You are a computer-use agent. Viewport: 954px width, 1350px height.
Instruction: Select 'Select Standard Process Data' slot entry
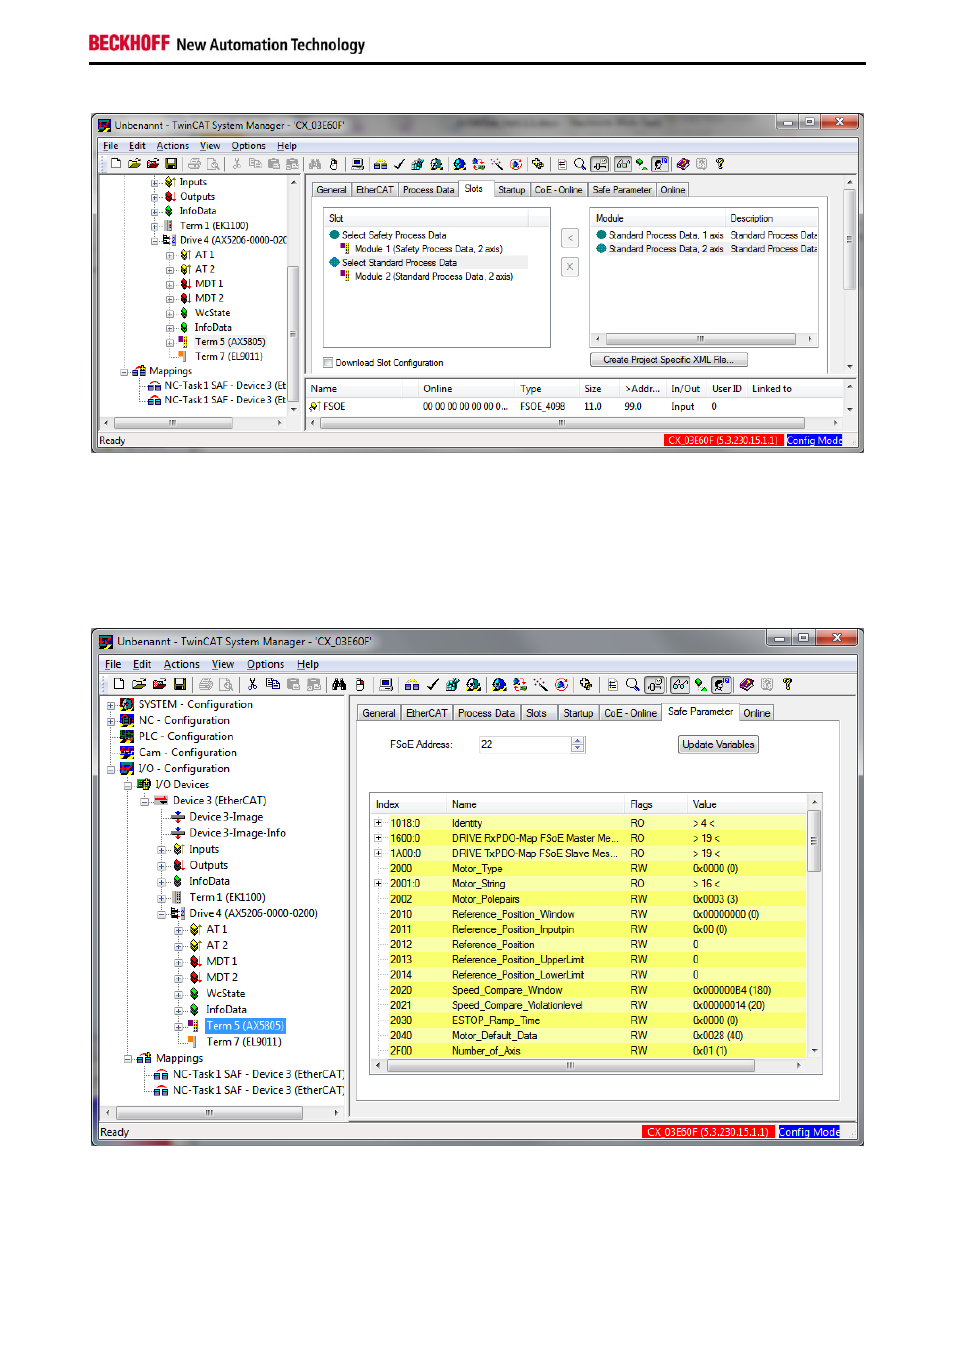(399, 263)
